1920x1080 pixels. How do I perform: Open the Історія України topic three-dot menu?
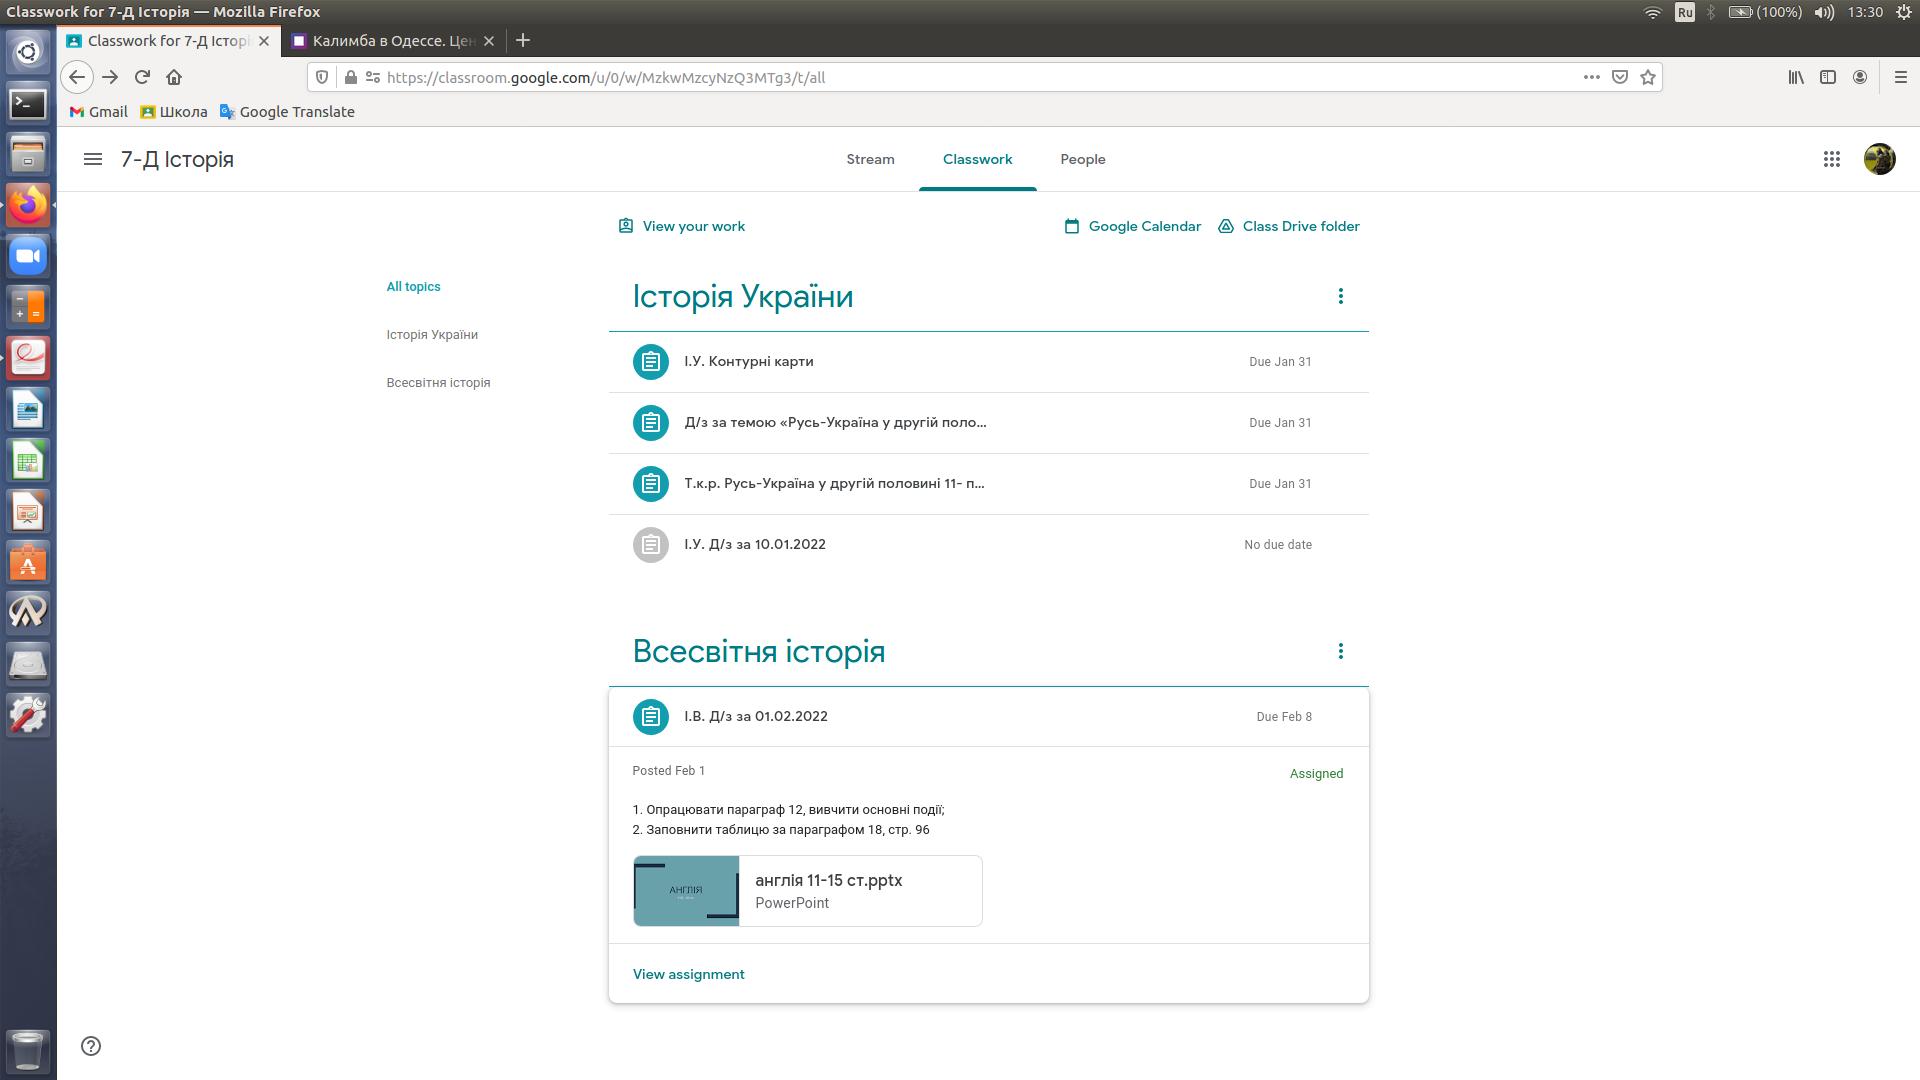[x=1340, y=296]
